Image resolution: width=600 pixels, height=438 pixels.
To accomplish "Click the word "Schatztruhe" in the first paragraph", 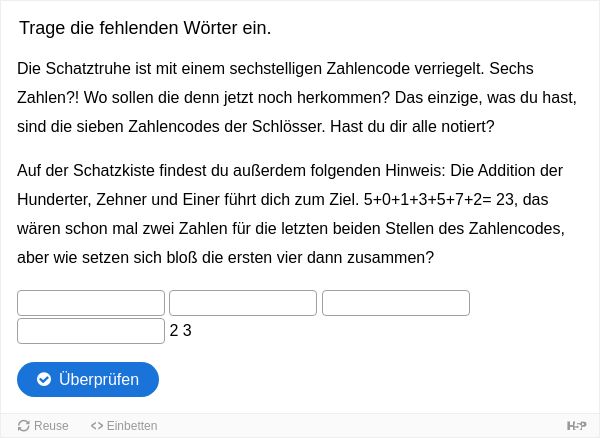I will pyautogui.click(x=88, y=68).
